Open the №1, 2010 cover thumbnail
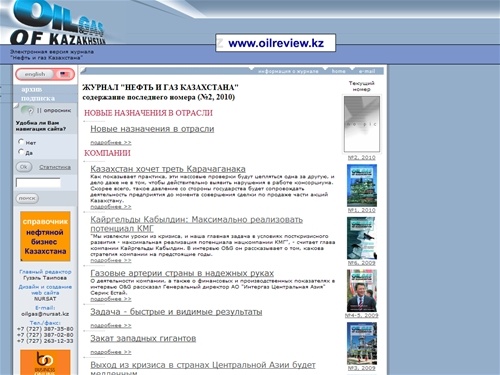Viewport: 500px width, 375px height. [362, 185]
